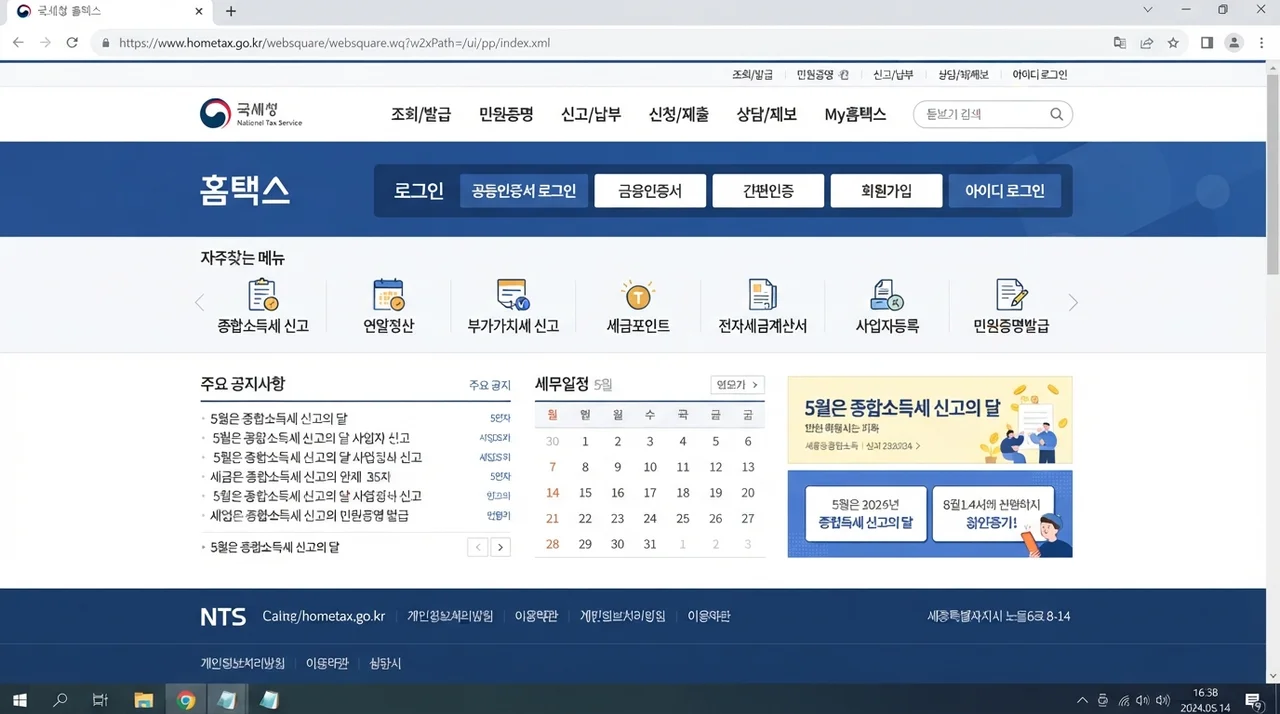Viewport: 1280px width, 714px height.
Task: Open My홈택스 main menu
Action: pos(855,114)
